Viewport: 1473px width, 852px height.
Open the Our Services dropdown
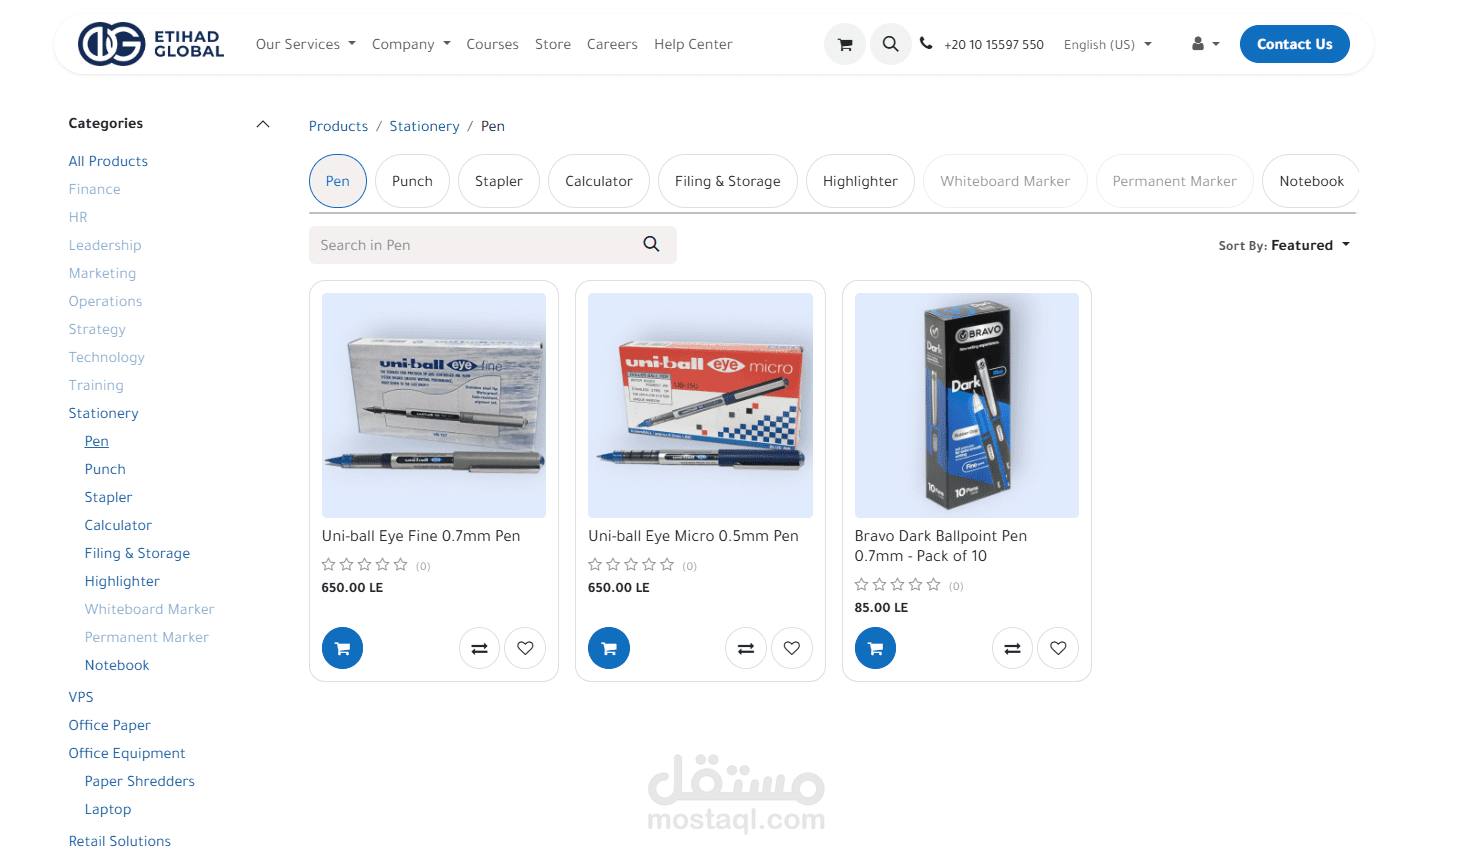[306, 44]
